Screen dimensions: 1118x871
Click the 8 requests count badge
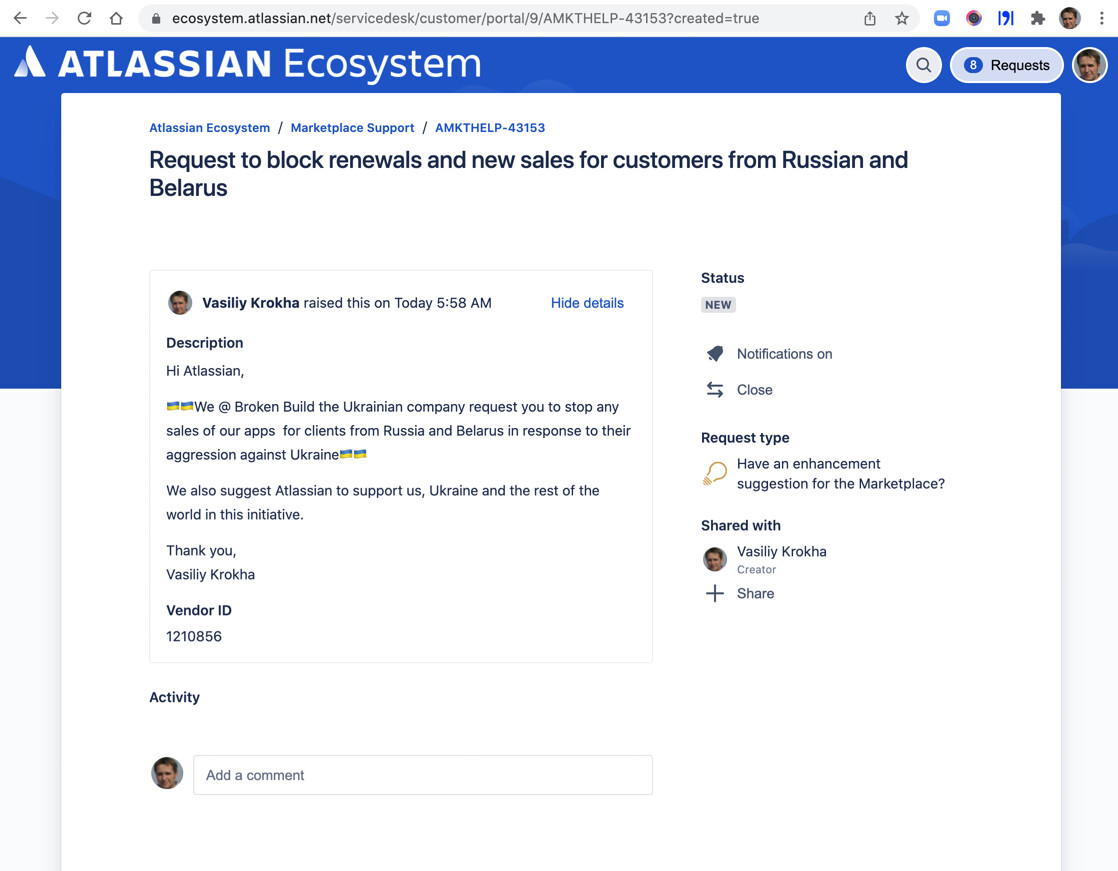tap(973, 65)
